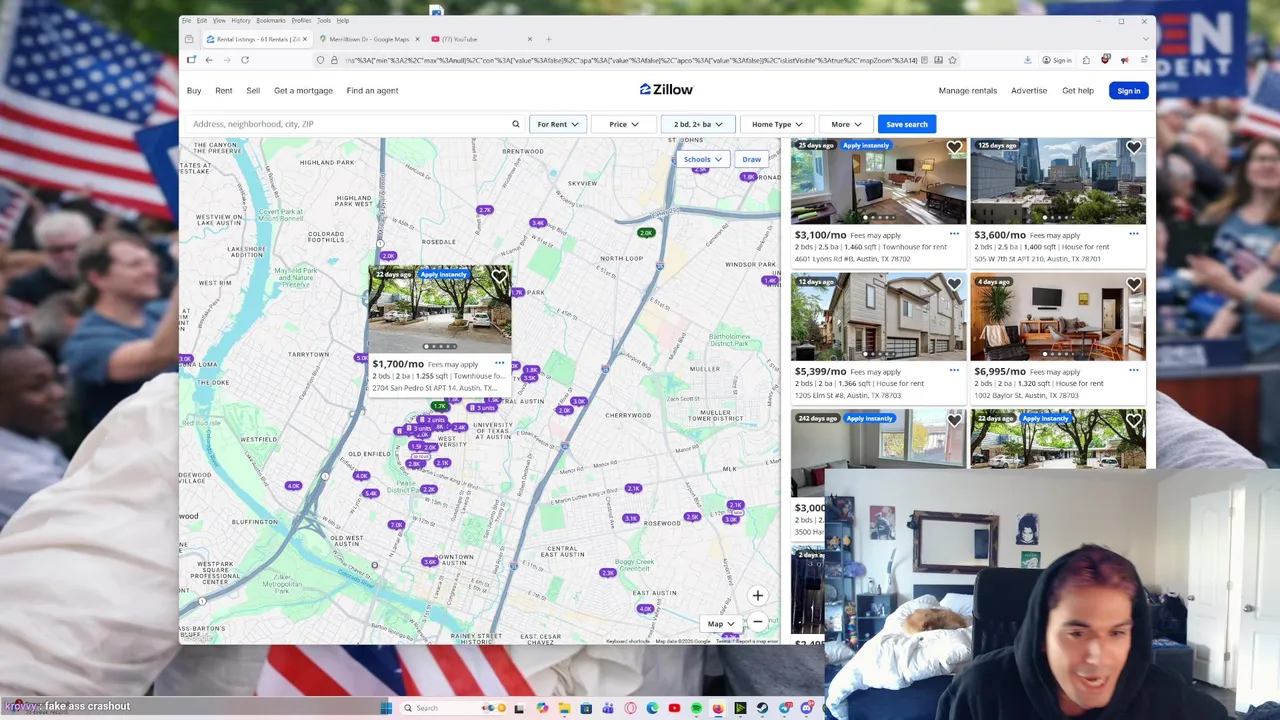Open Manage rentals link

[967, 91]
